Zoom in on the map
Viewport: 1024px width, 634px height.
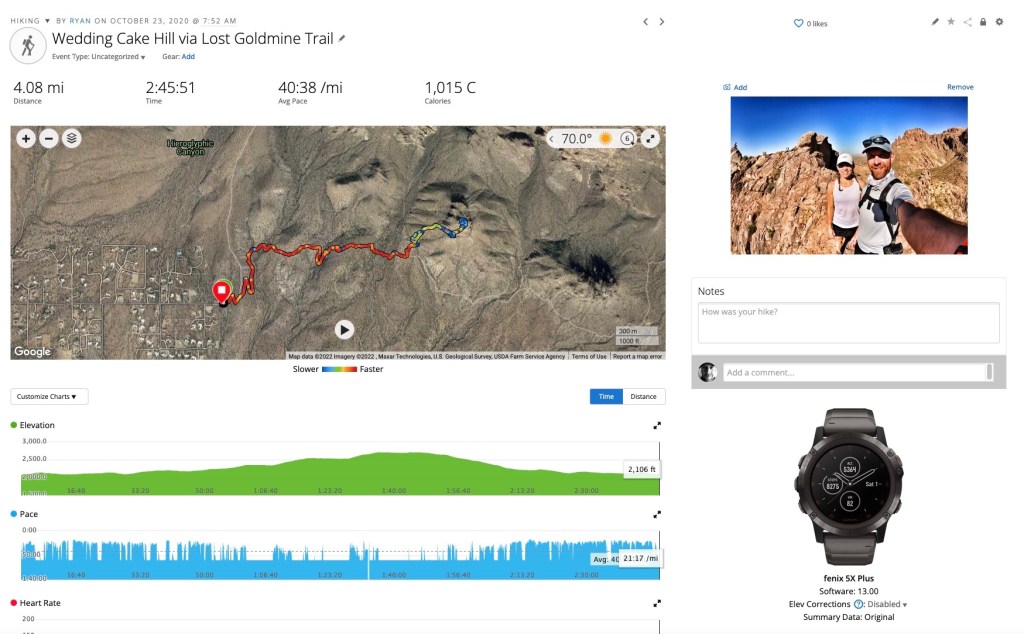point(25,139)
